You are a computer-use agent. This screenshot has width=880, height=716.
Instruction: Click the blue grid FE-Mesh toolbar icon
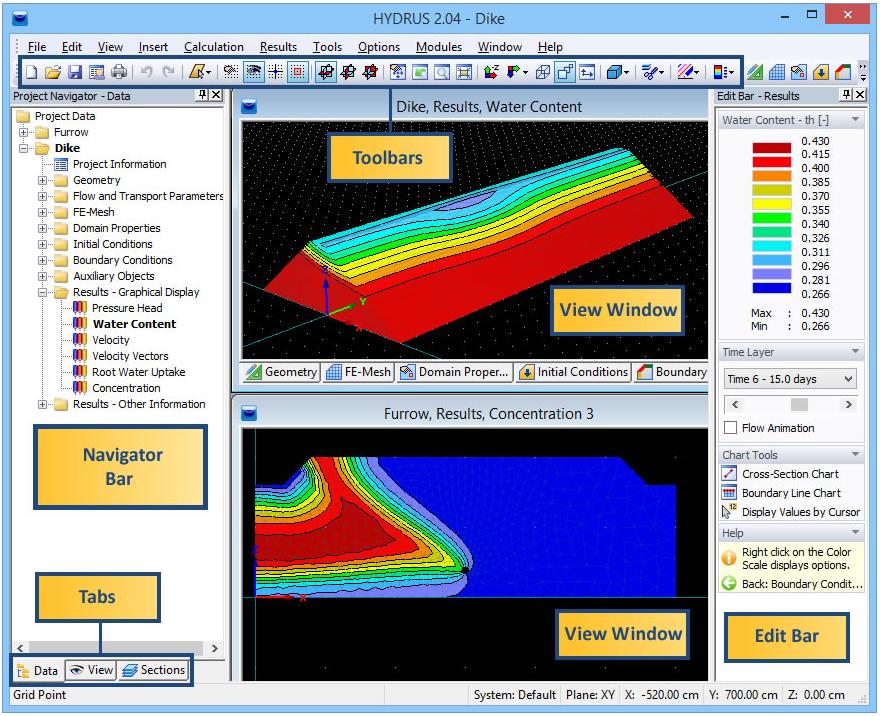tap(777, 72)
